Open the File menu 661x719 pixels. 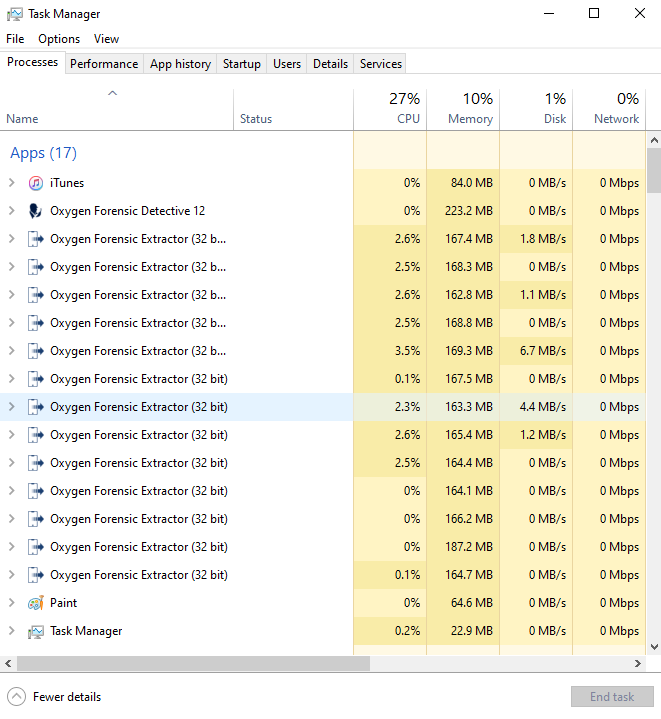pos(15,39)
